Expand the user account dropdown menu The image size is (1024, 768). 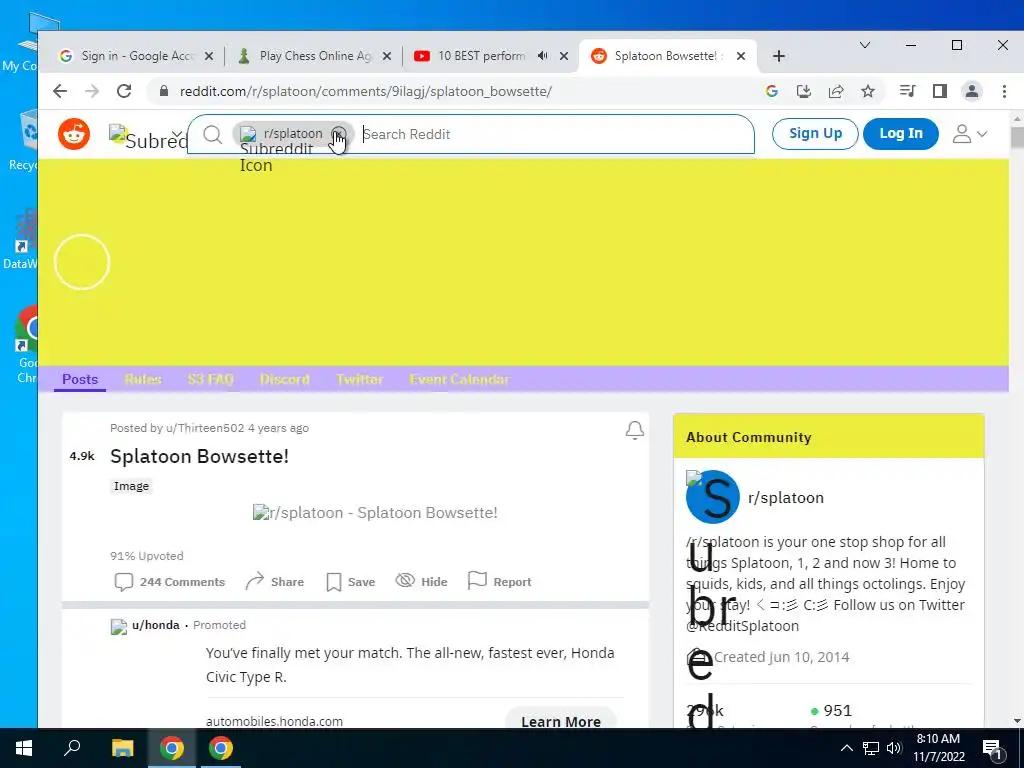(x=969, y=134)
